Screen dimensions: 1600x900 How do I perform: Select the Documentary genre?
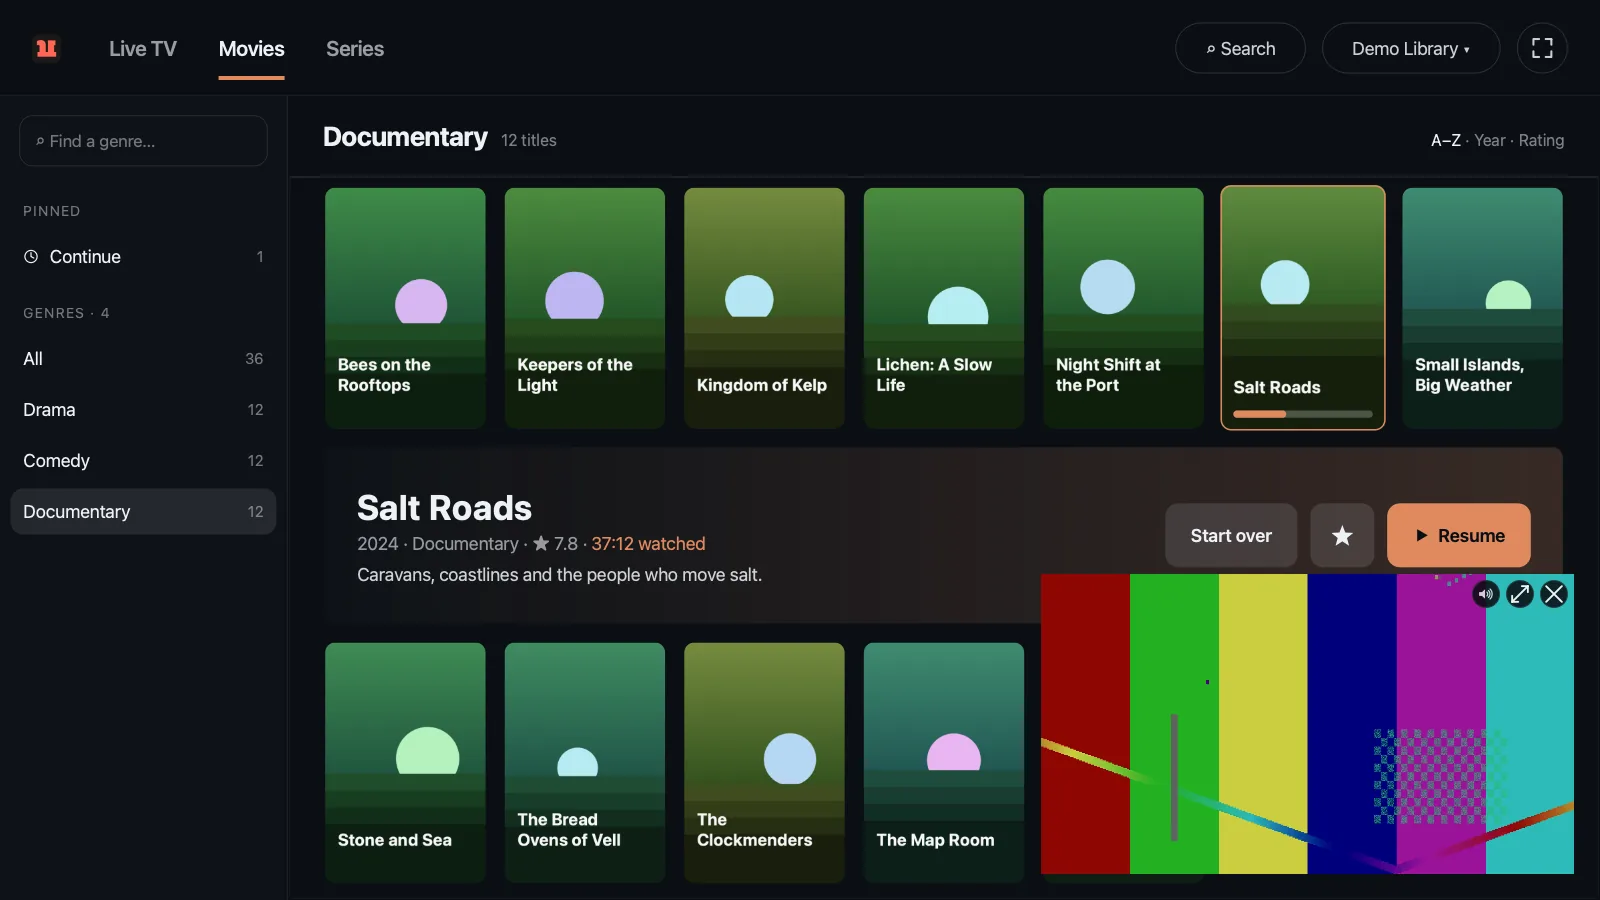point(143,512)
